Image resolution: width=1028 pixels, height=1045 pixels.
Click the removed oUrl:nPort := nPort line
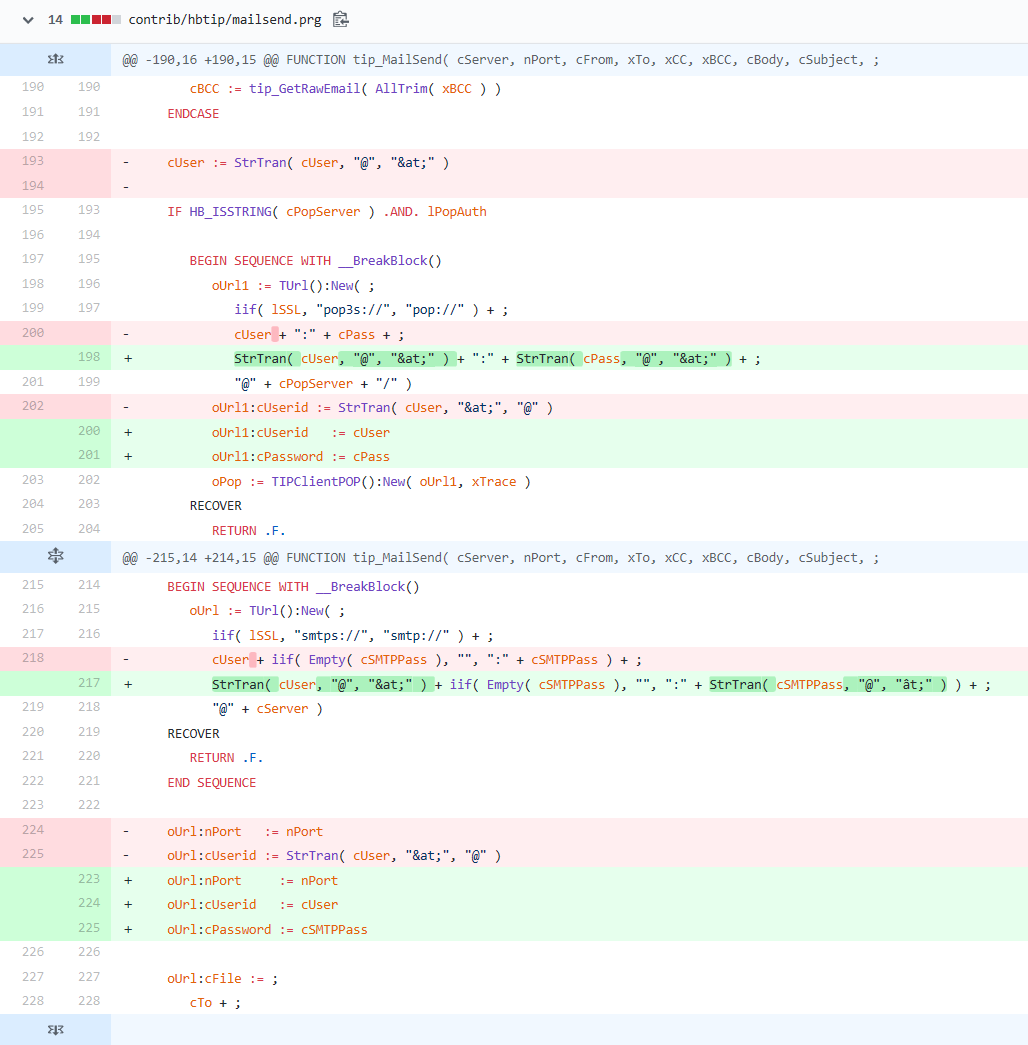coord(245,832)
